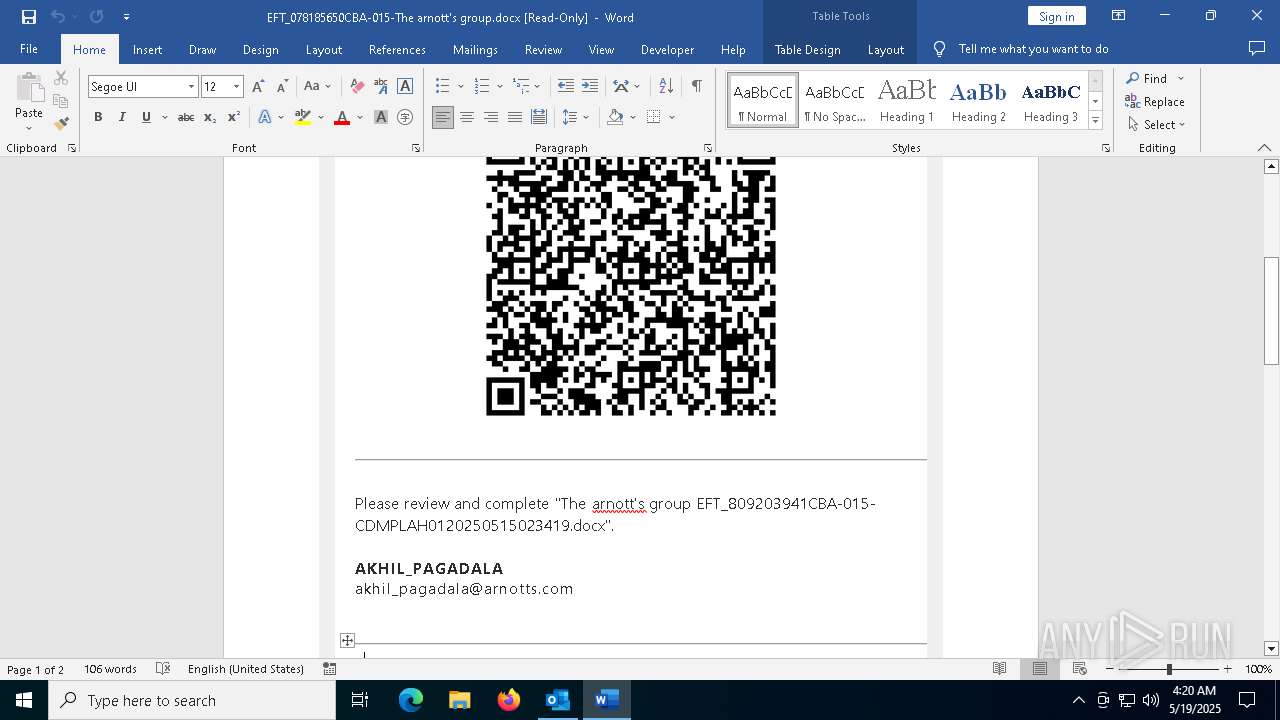
Task: Click the Line and Paragraph Spacing icon
Action: [570, 117]
